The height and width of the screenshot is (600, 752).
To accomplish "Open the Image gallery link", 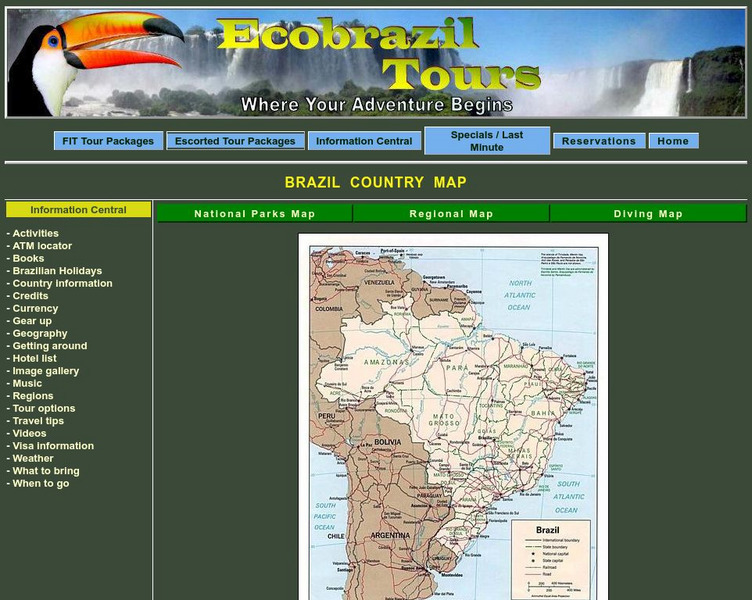I will [x=46, y=370].
